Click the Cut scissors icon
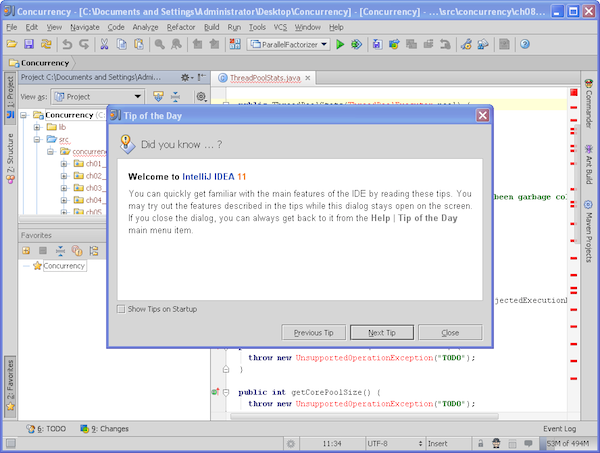 105,45
